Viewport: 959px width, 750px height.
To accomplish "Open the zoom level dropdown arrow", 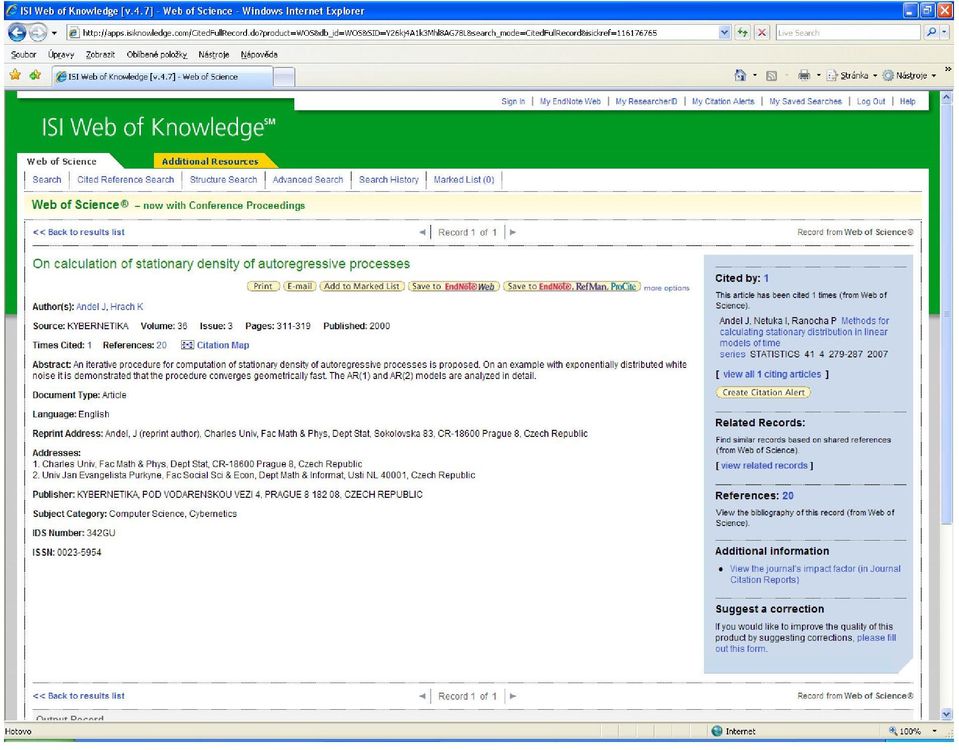I will click(x=935, y=731).
